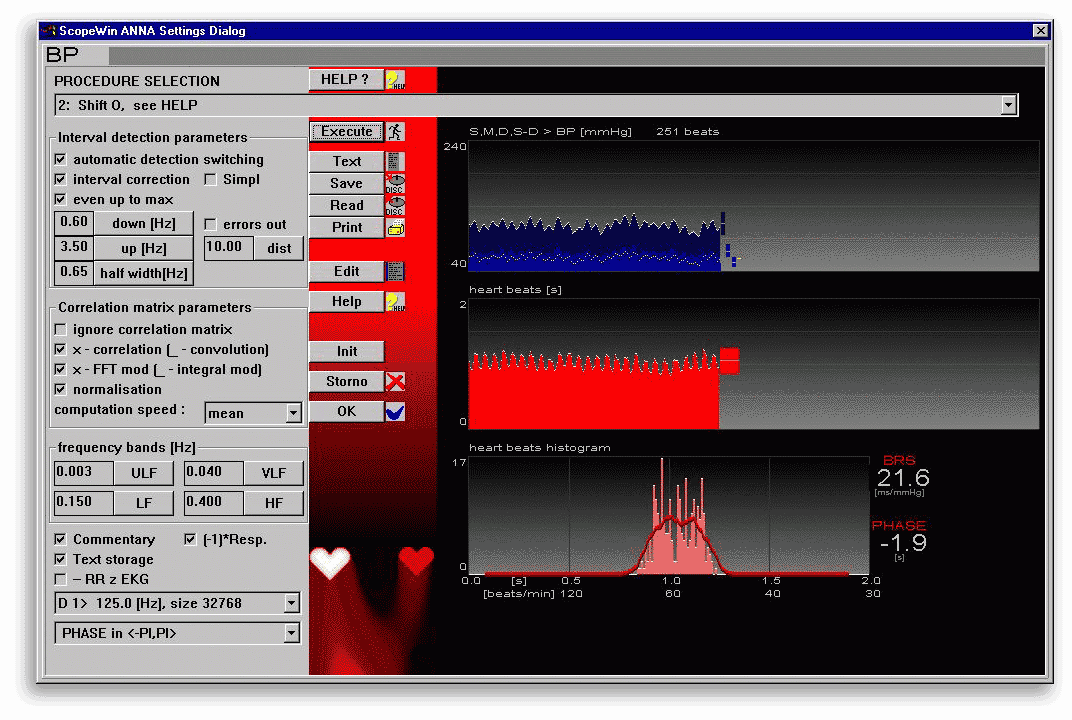Click the up frequency field showing 3.50
This screenshot has width=1072, height=720.
tap(74, 248)
